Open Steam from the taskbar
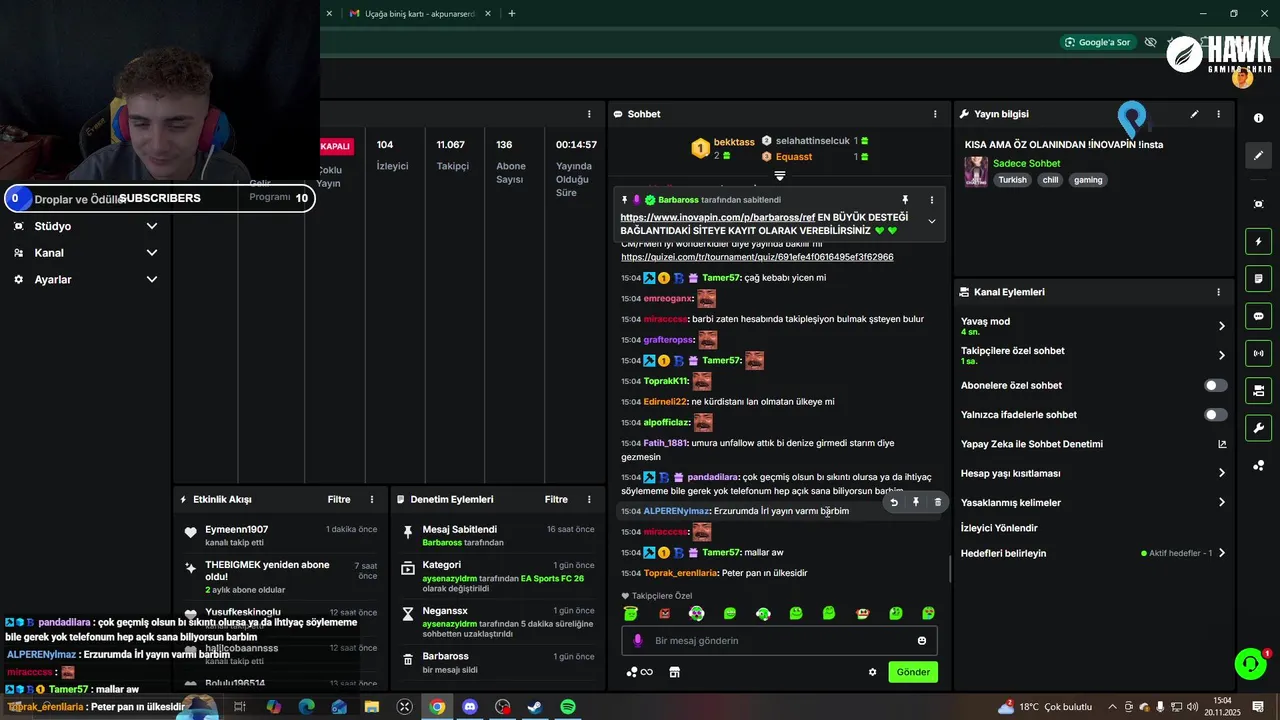1280x720 pixels. 535,707
